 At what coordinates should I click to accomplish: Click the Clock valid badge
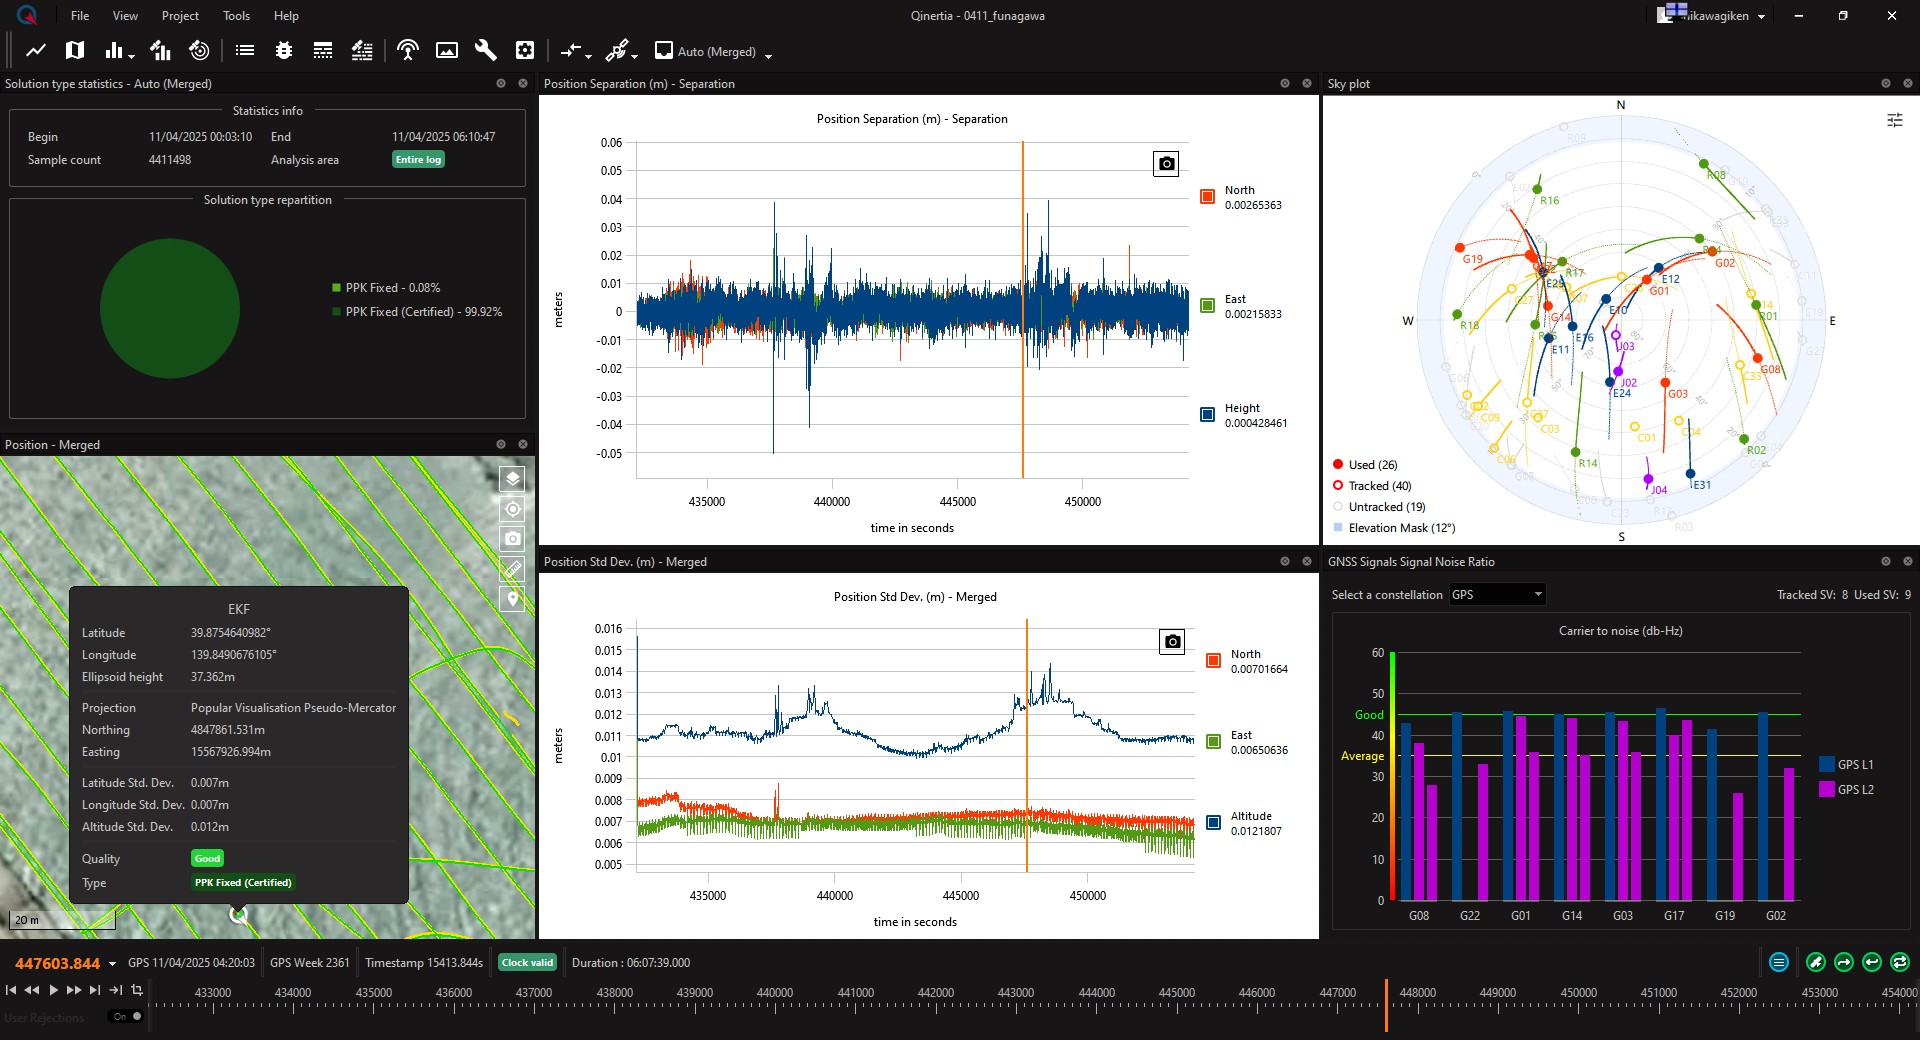[x=527, y=962]
